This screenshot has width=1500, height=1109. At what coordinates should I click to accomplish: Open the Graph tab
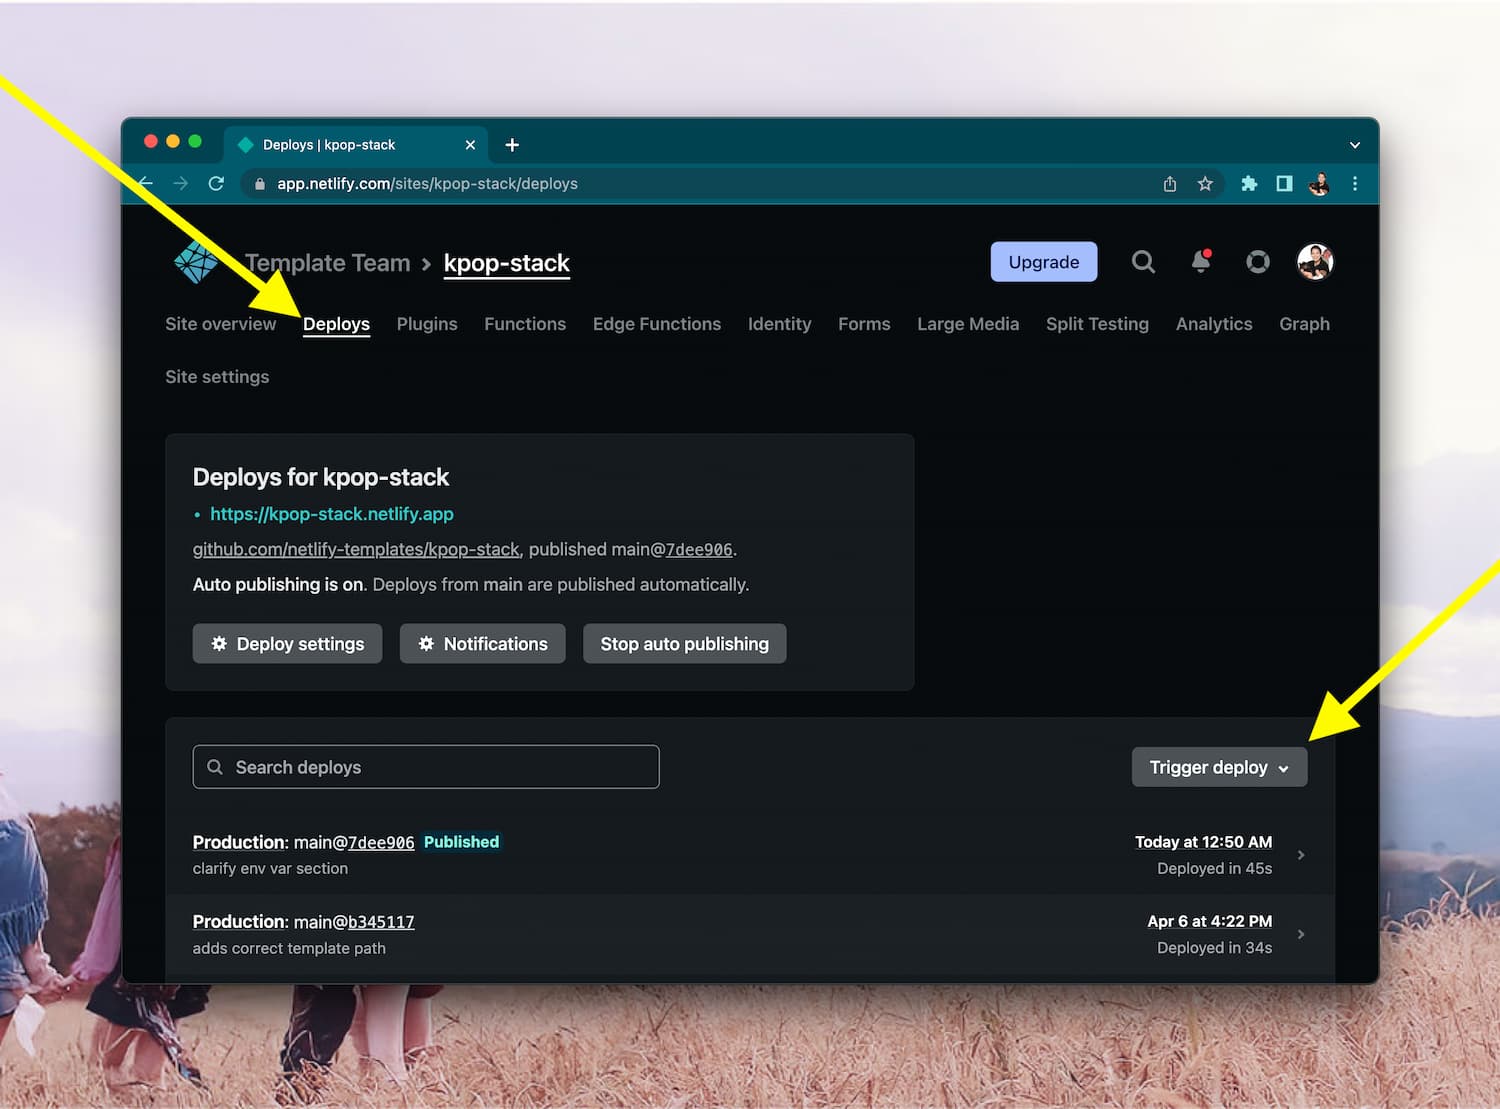[x=1305, y=324]
